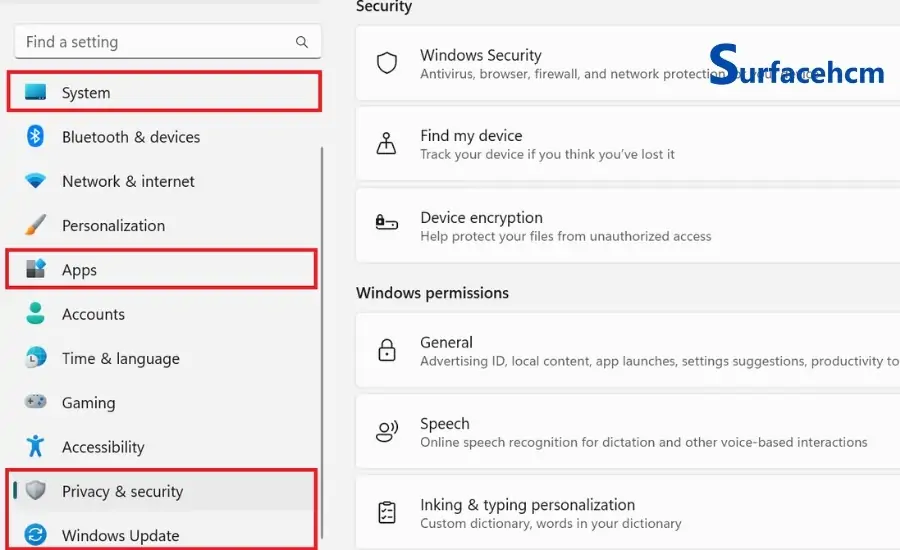The image size is (900, 550).
Task: Open the Apps settings category
Action: point(162,269)
